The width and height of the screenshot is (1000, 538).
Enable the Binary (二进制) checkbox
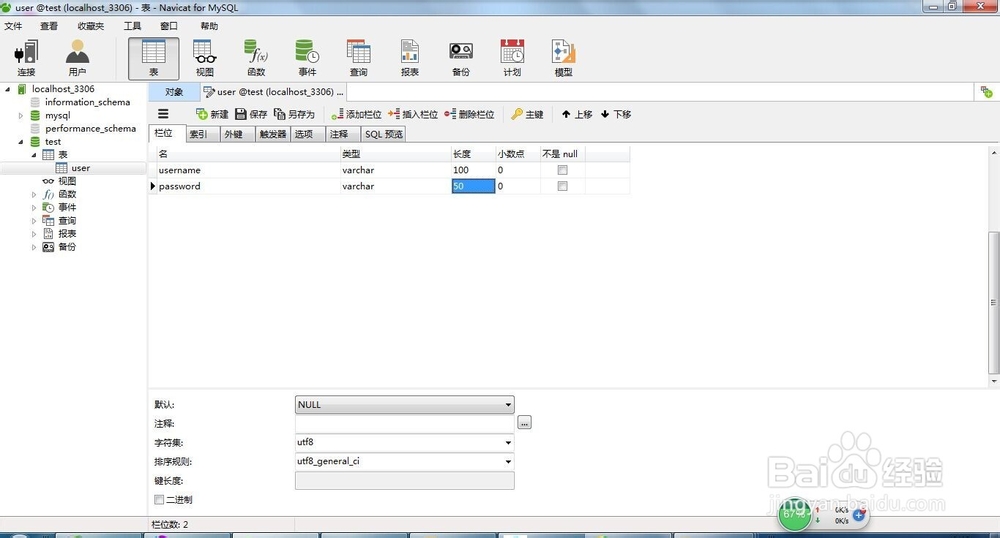[x=159, y=500]
